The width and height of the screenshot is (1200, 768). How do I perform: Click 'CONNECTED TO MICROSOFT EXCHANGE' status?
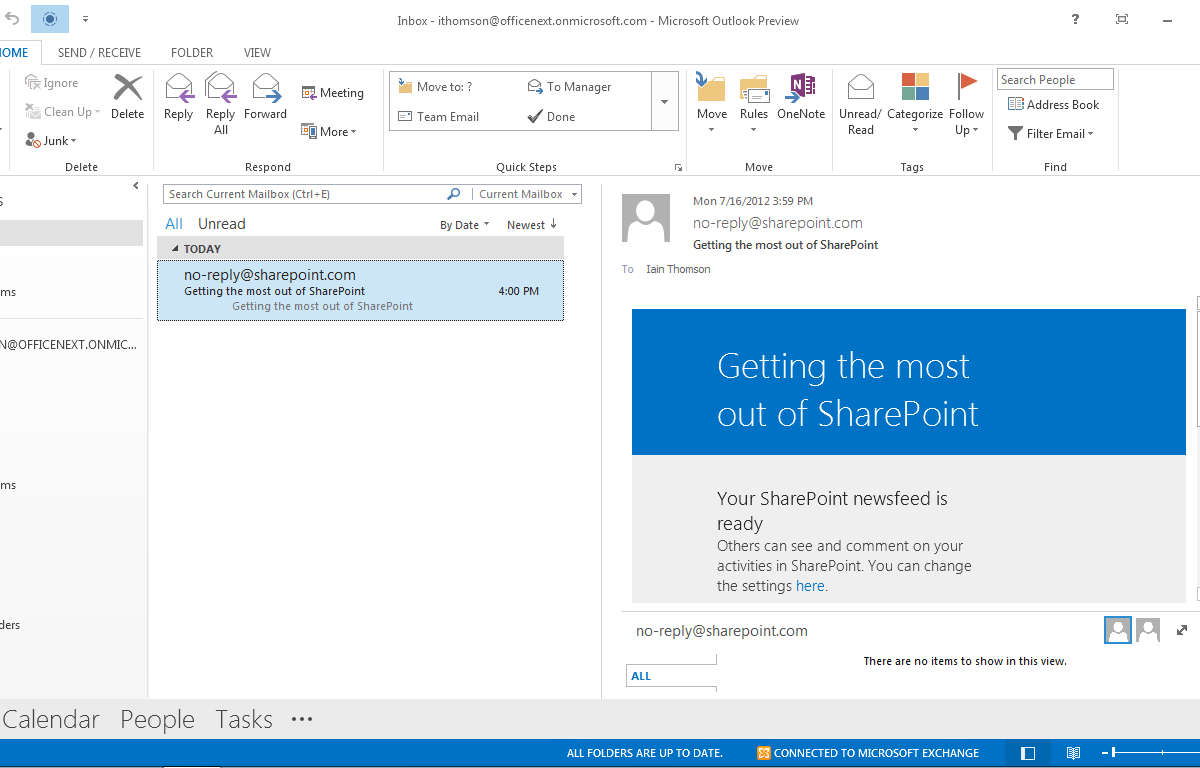868,753
